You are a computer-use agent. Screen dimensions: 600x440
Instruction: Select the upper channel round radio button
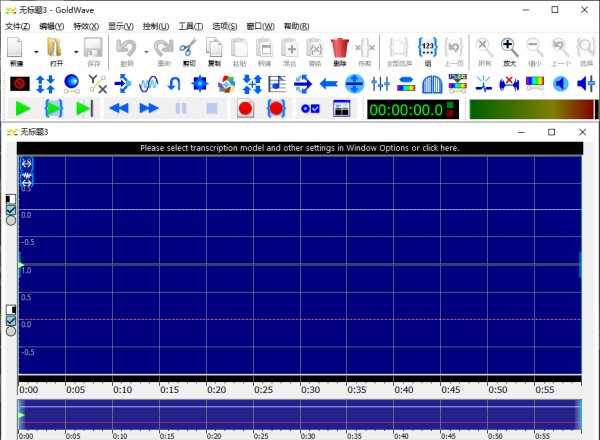tap(11, 220)
